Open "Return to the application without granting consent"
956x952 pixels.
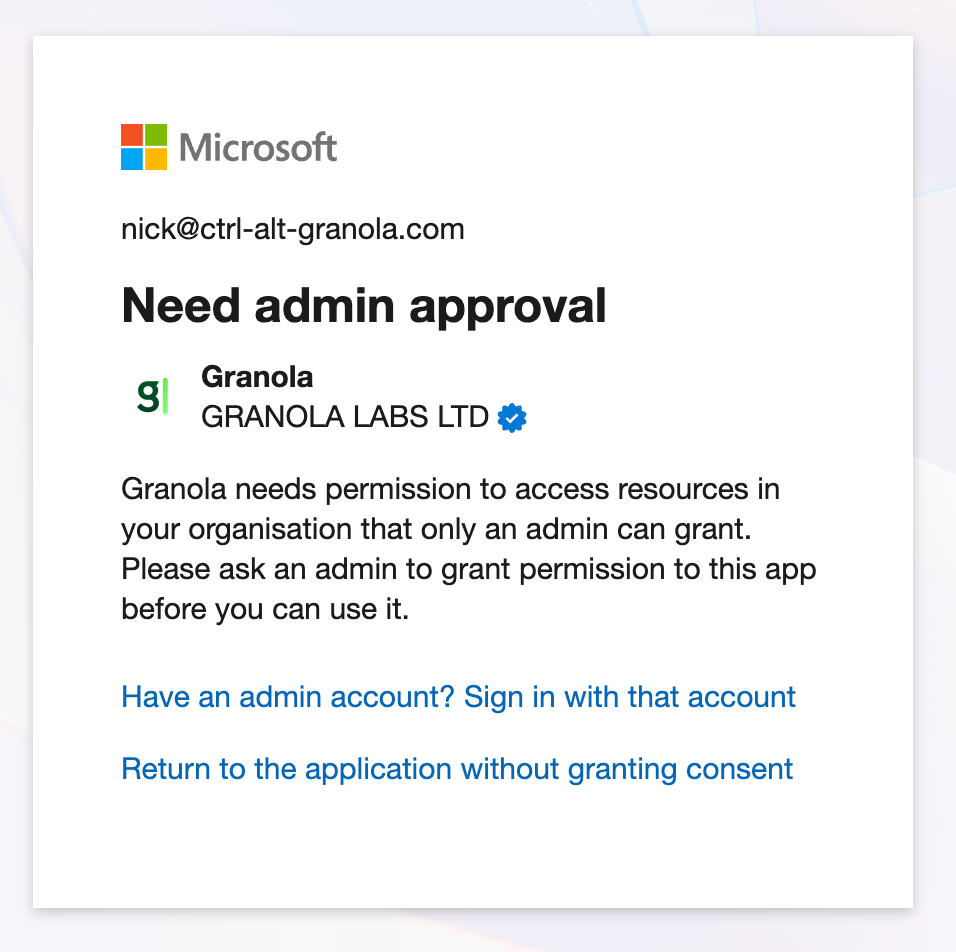point(457,768)
